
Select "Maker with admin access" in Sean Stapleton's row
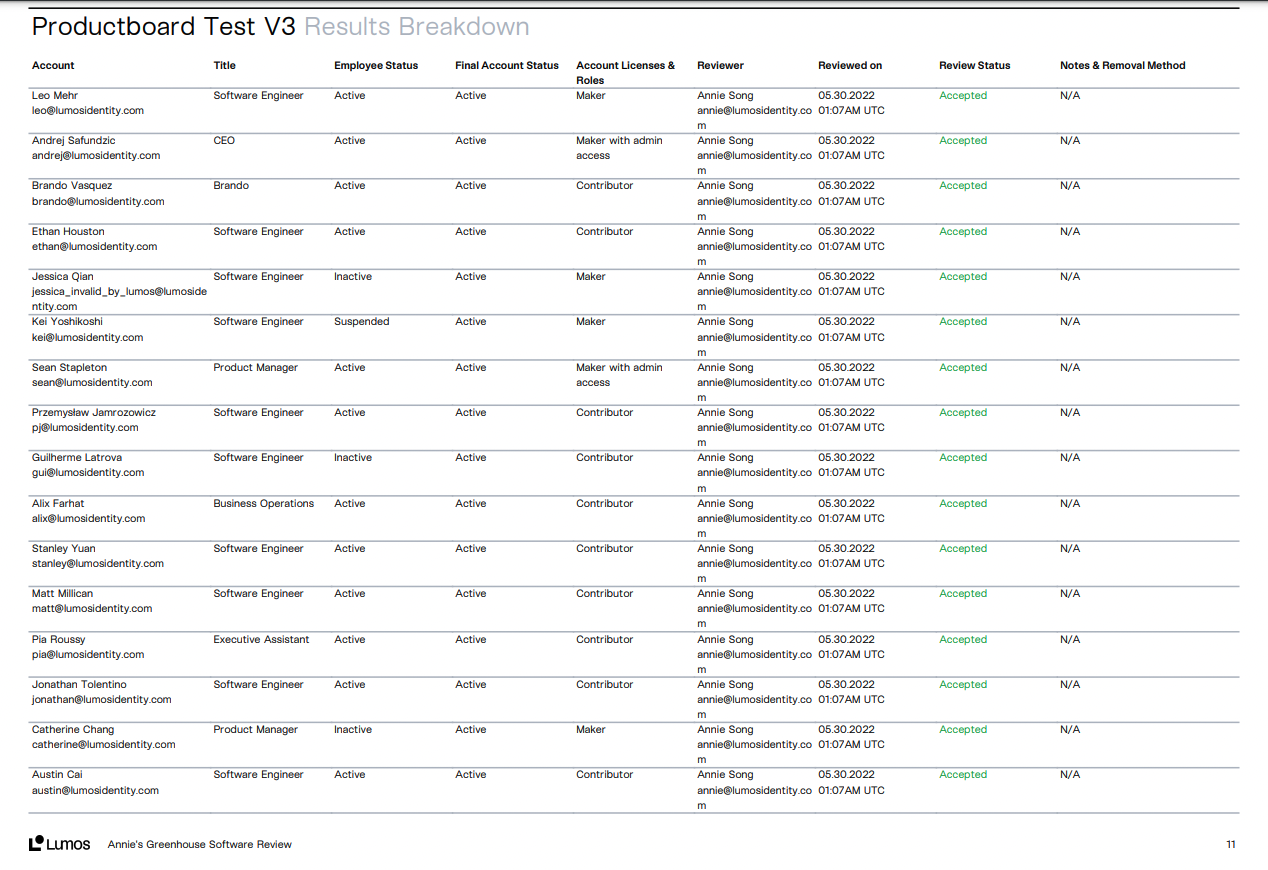coord(620,375)
